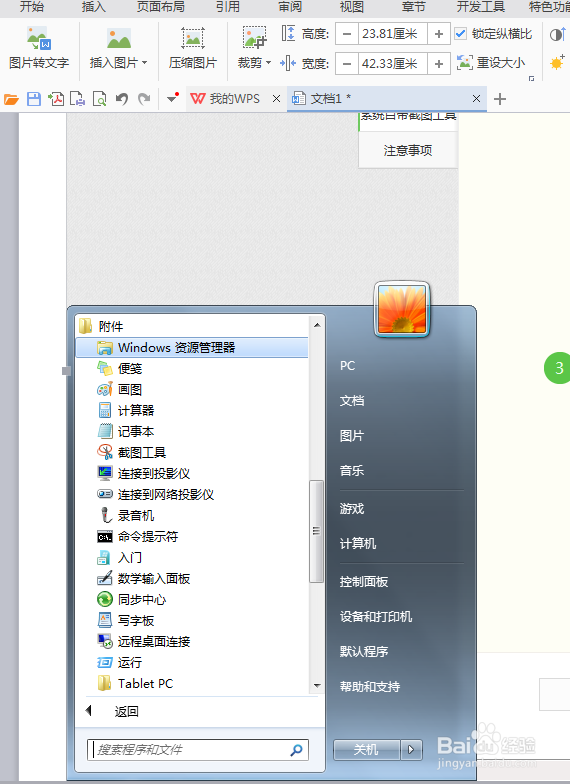The width and height of the screenshot is (570, 784).
Task: Increase 宽度 width with plus button
Action: (x=438, y=64)
